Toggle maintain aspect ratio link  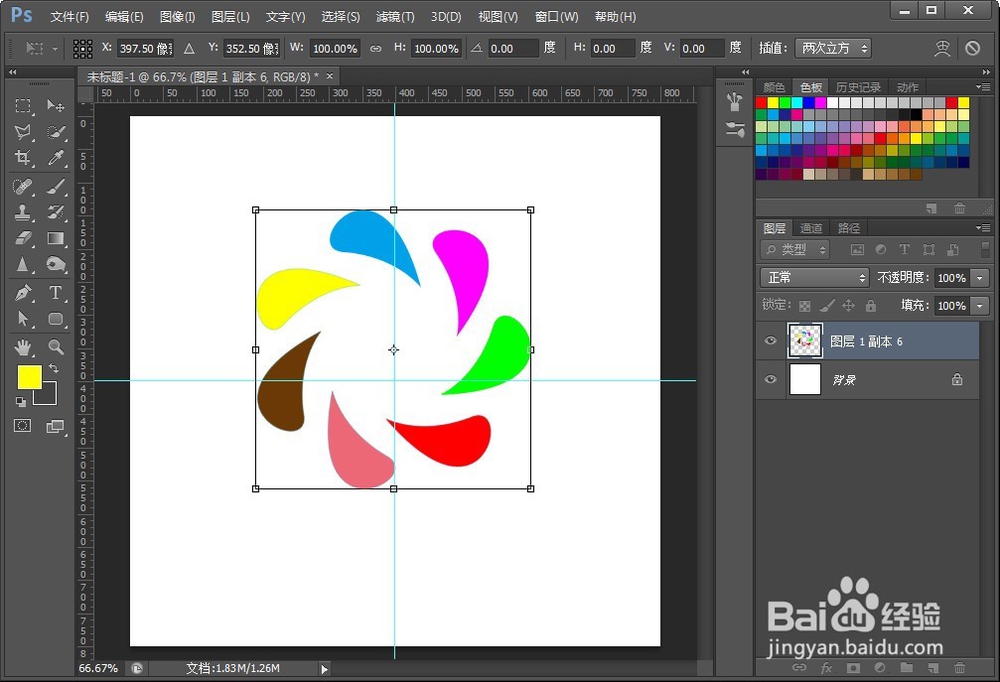376,48
